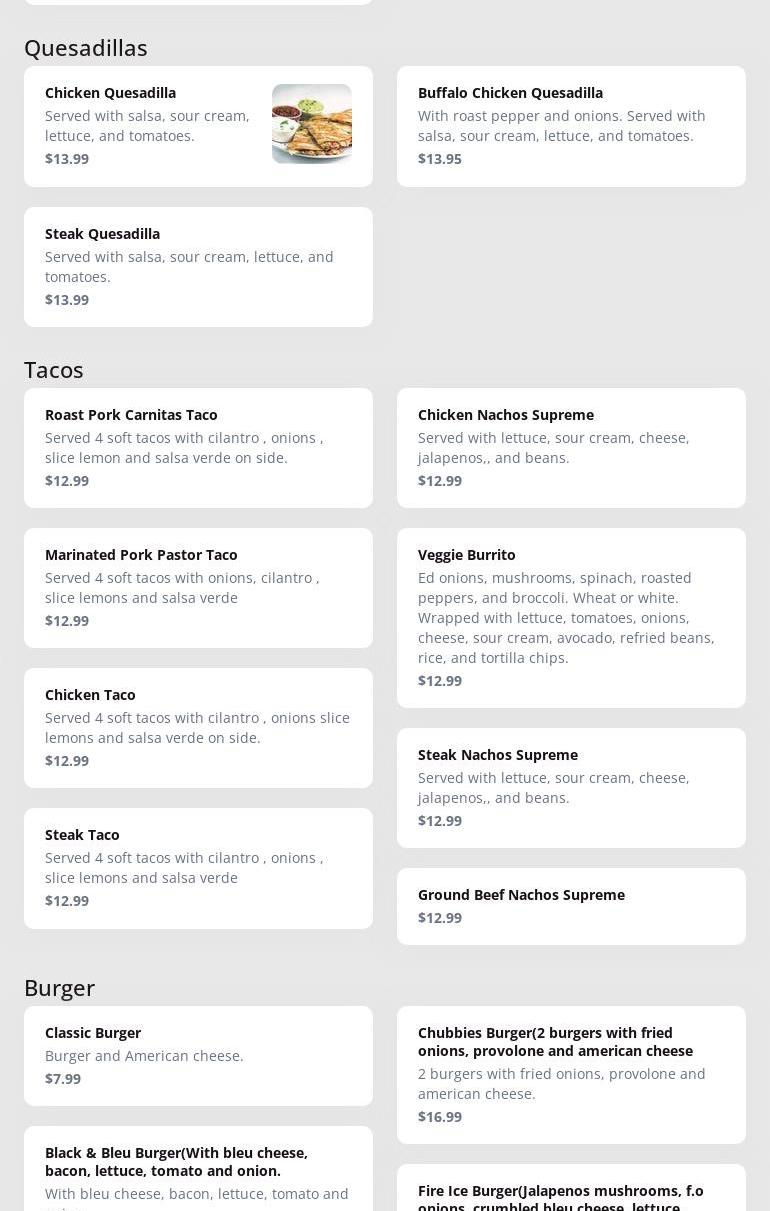This screenshot has height=1211, width=770.
Task: Choose Steak Nachos Supreme
Action: 571,788
